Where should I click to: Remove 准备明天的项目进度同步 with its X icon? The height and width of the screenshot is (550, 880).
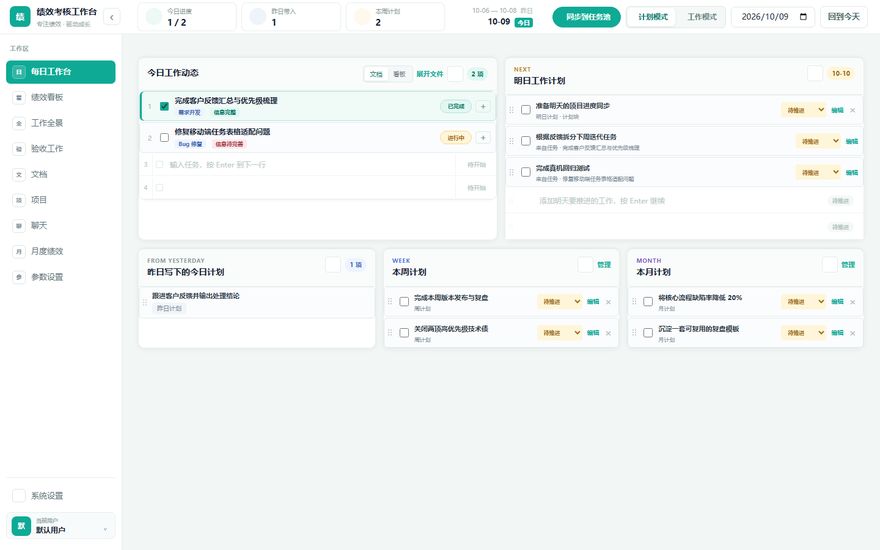(x=852, y=110)
